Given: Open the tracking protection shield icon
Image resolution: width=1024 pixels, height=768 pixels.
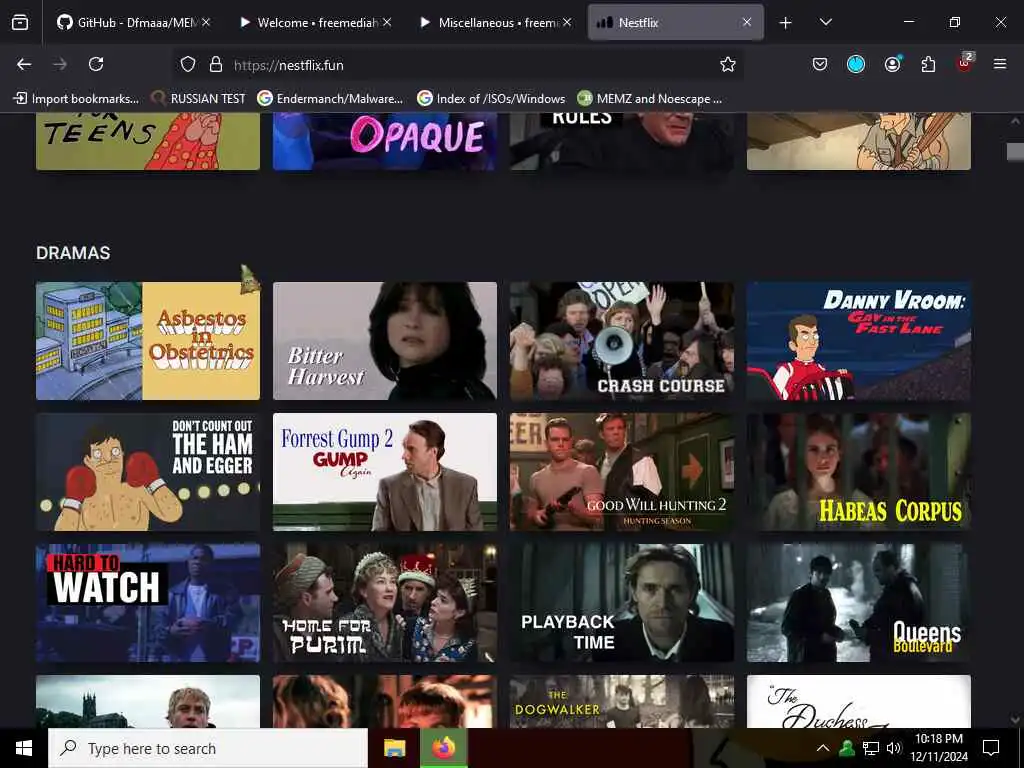Looking at the screenshot, I should click(x=188, y=64).
